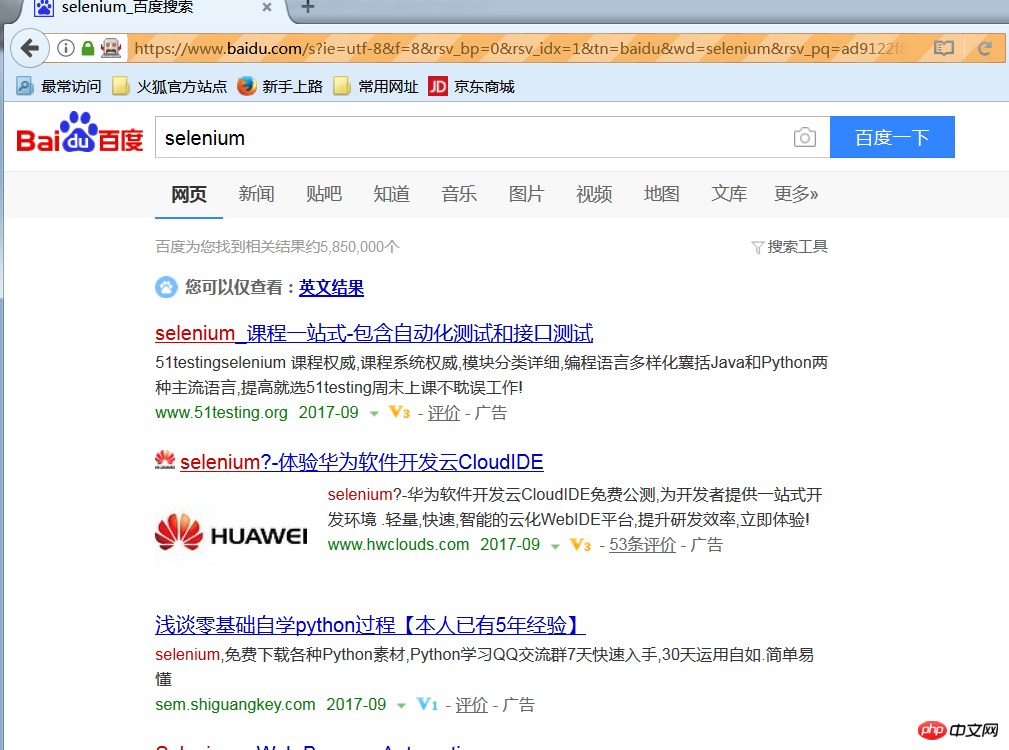Open the 新手上路 Firefox bookmark
1009x750 pixels.
click(279, 86)
